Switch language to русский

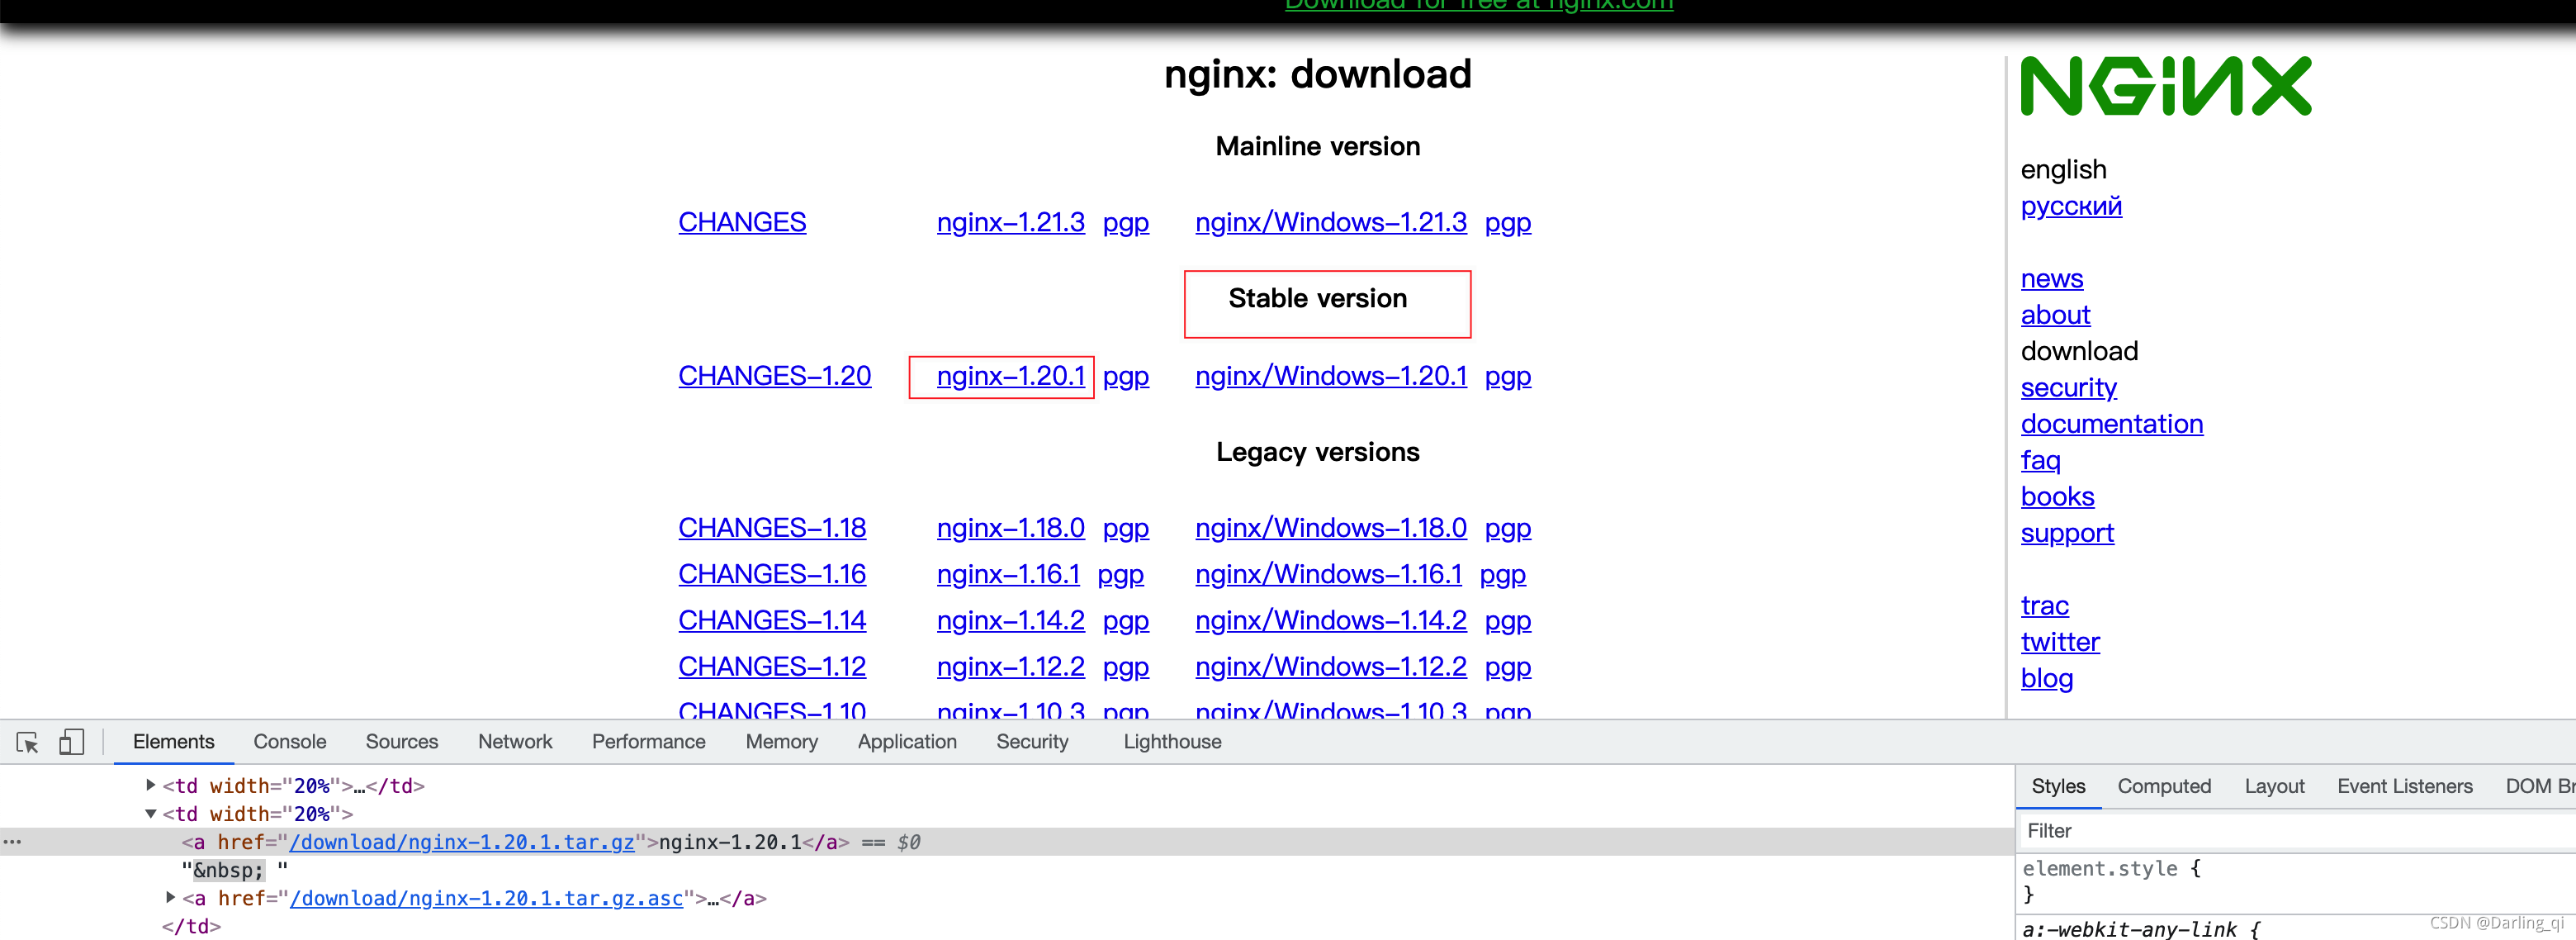[x=2071, y=206]
